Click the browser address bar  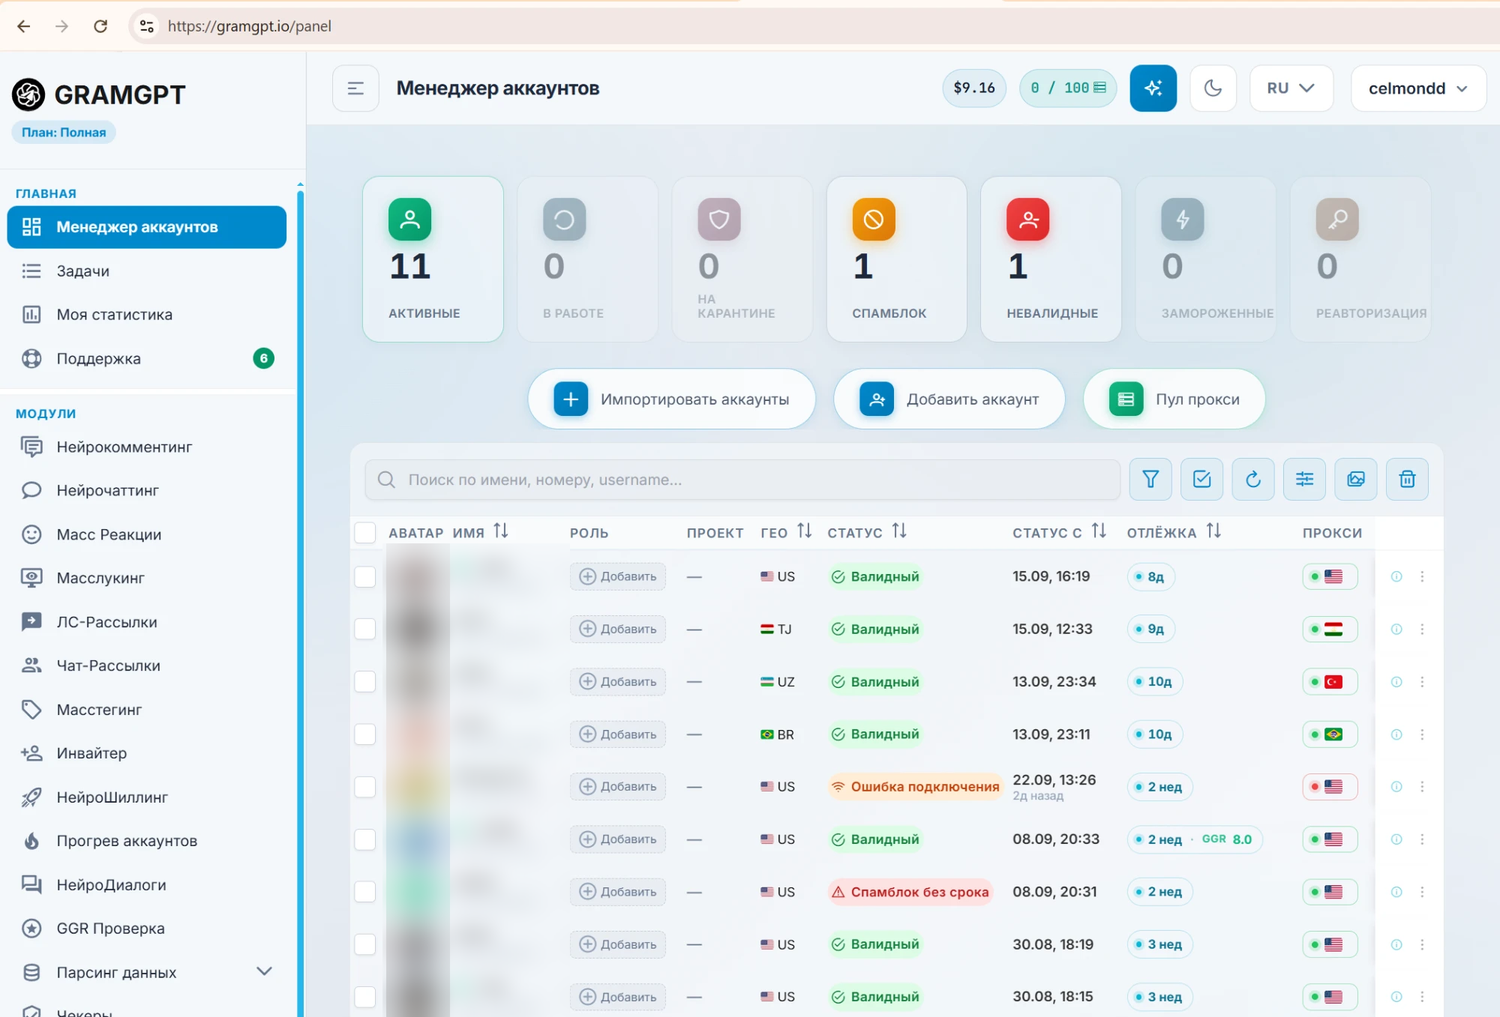pyautogui.click(x=815, y=26)
